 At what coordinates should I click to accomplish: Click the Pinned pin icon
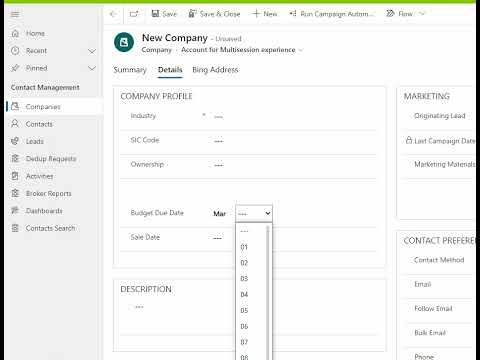click(15, 68)
